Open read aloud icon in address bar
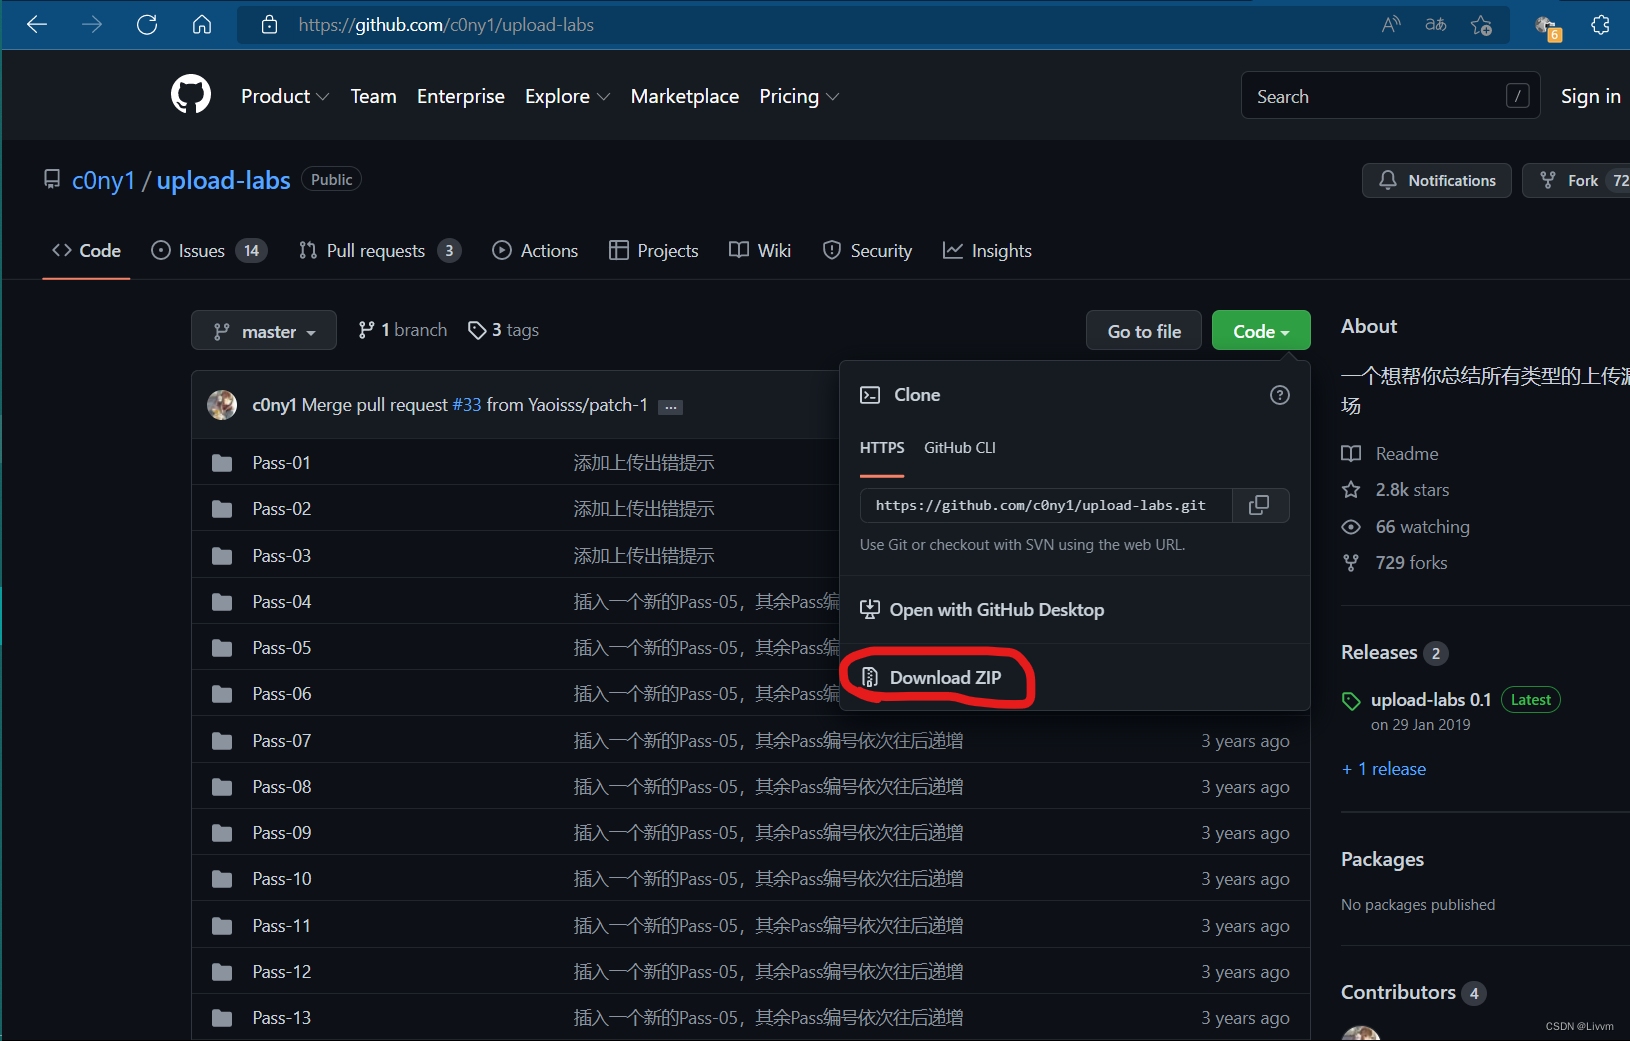 pos(1391,25)
